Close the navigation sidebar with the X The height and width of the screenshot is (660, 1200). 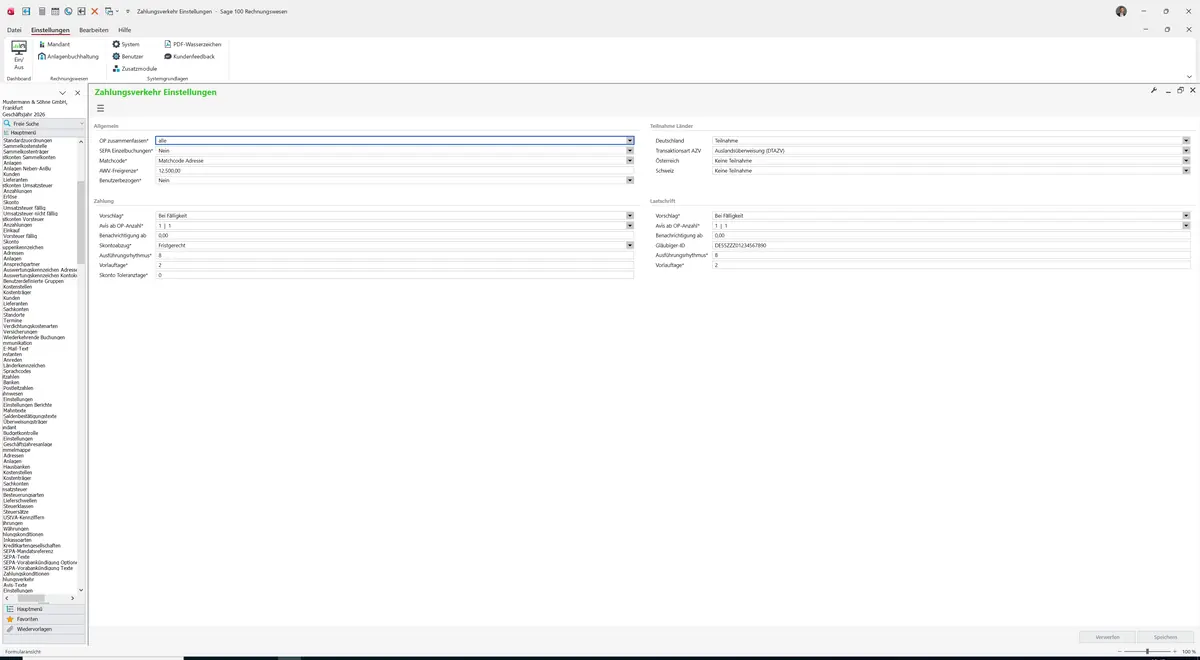(x=77, y=93)
